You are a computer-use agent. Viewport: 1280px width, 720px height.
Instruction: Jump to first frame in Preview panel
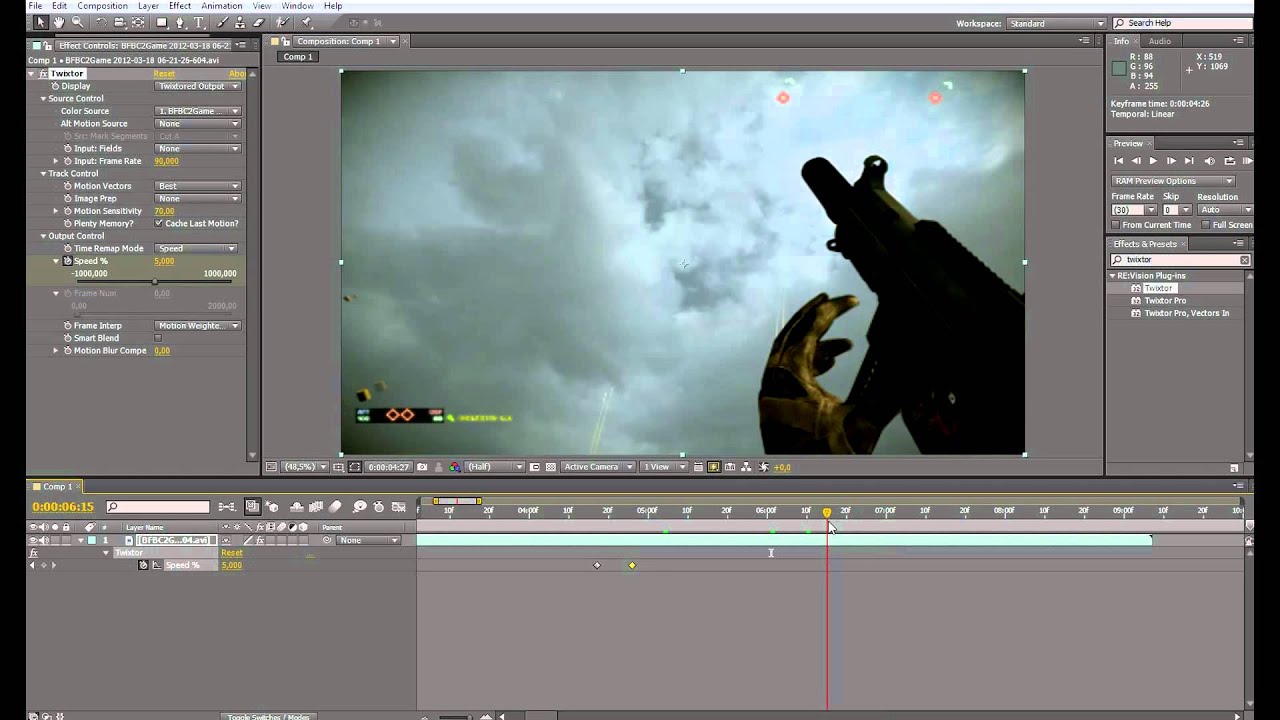1118,161
